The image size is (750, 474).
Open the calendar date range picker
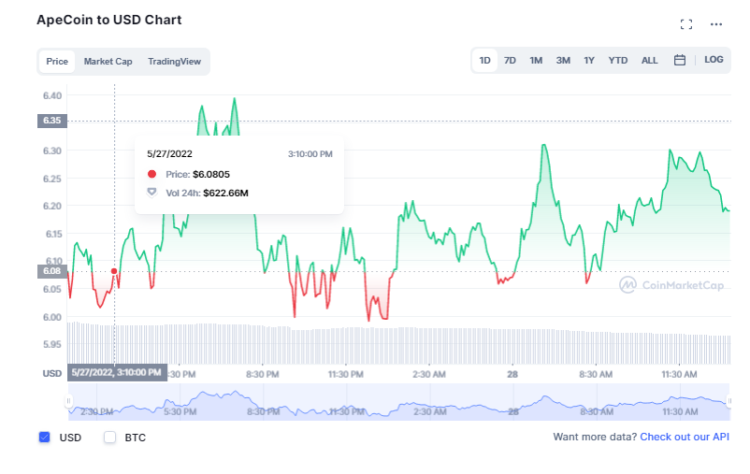(x=680, y=60)
